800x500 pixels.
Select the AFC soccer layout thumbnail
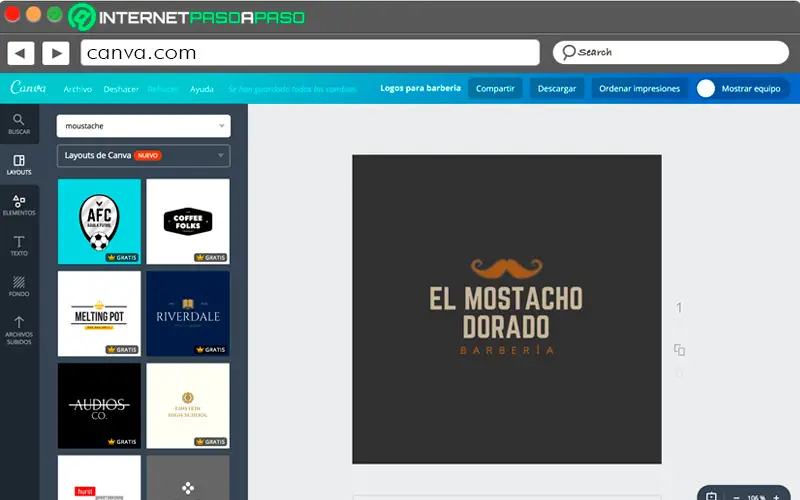[99, 221]
